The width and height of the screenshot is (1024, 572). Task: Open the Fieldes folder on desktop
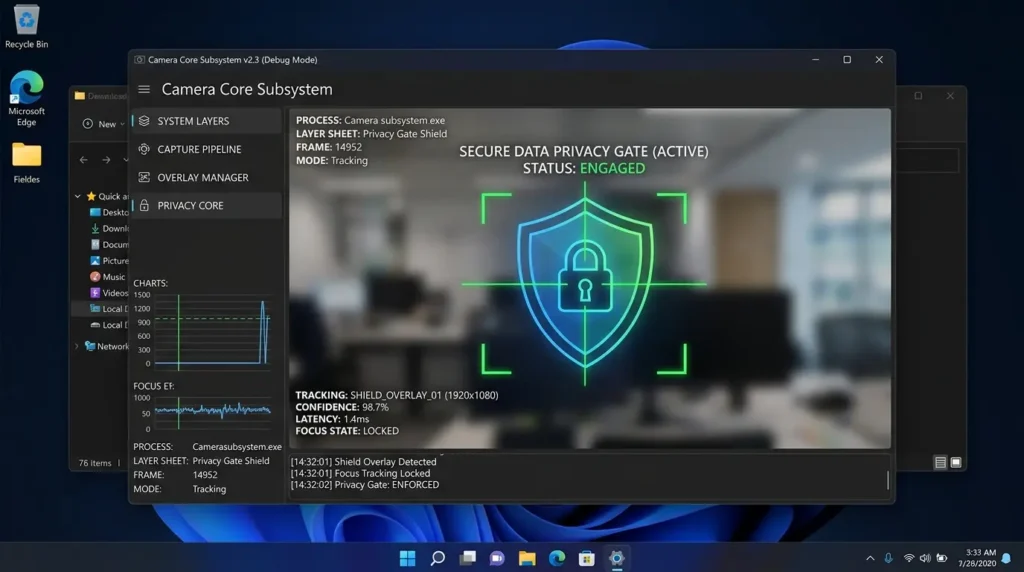pyautogui.click(x=27, y=163)
